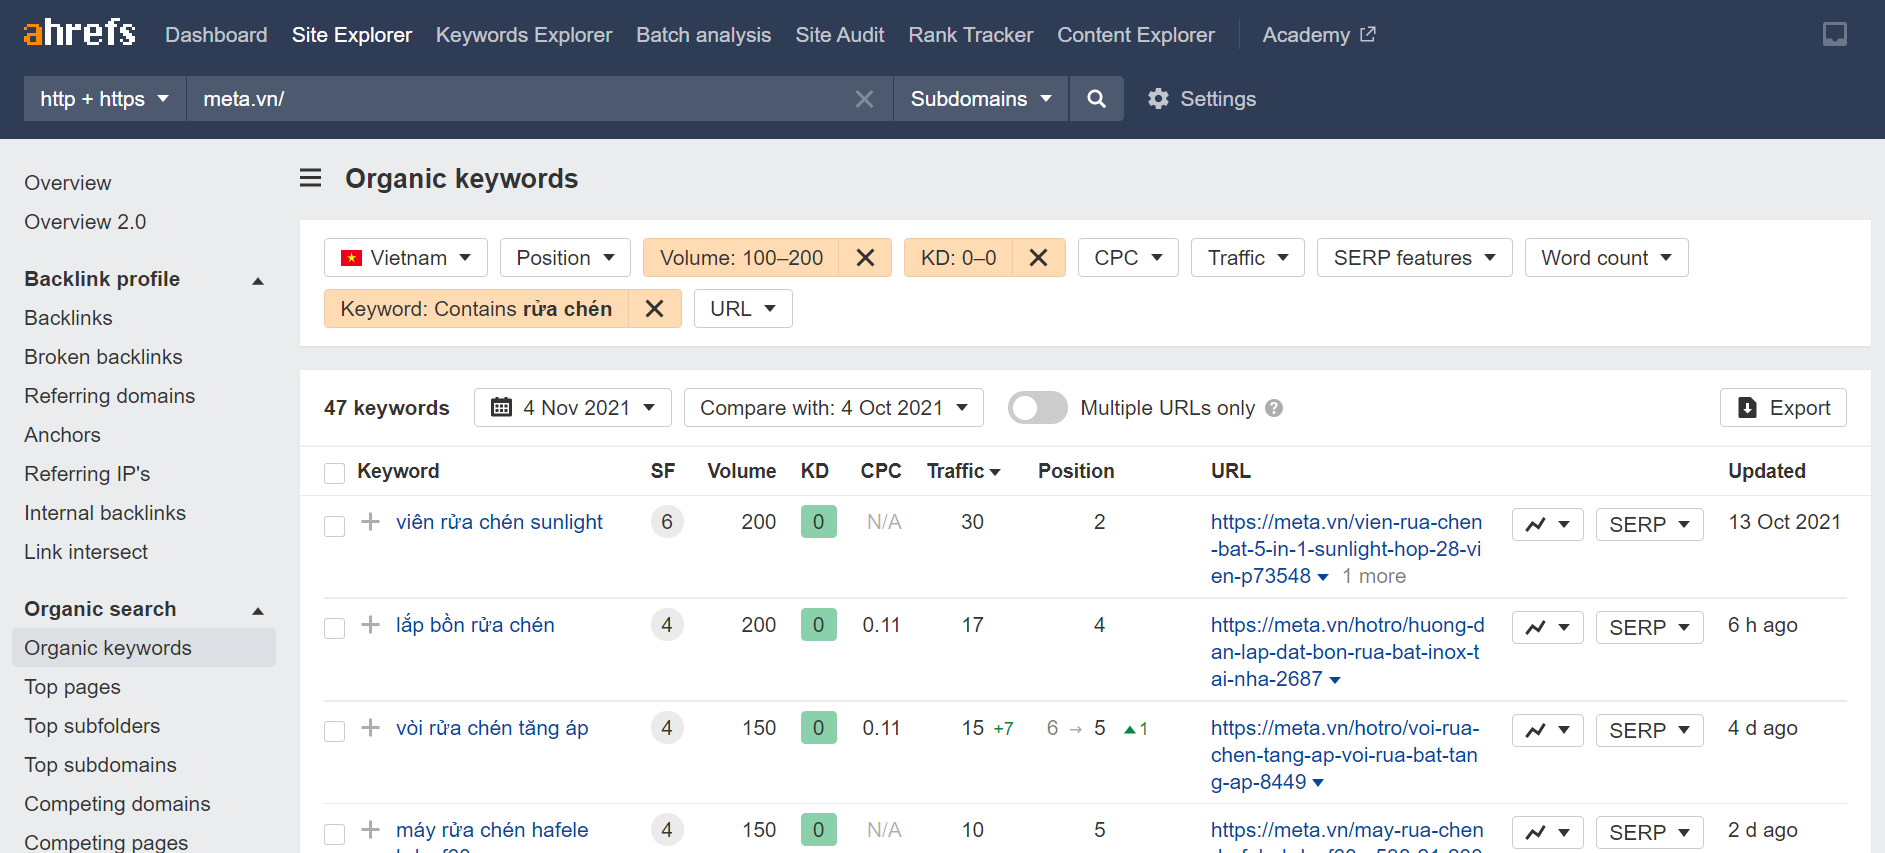Check the select-all Keyword header checkbox

pyautogui.click(x=334, y=473)
